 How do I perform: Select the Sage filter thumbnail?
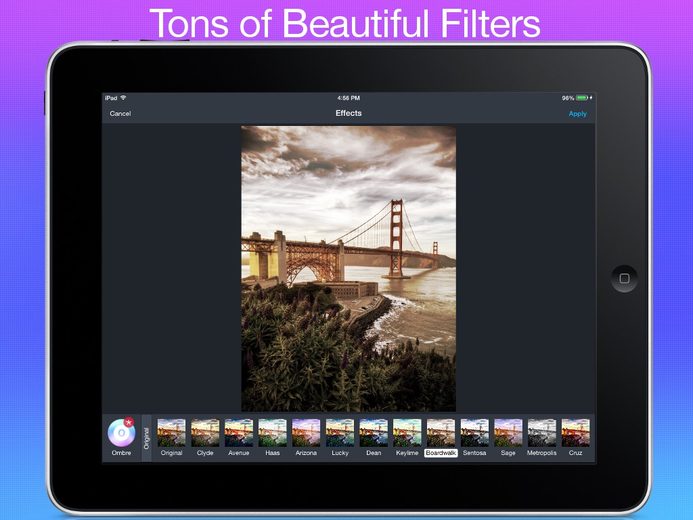[508, 433]
